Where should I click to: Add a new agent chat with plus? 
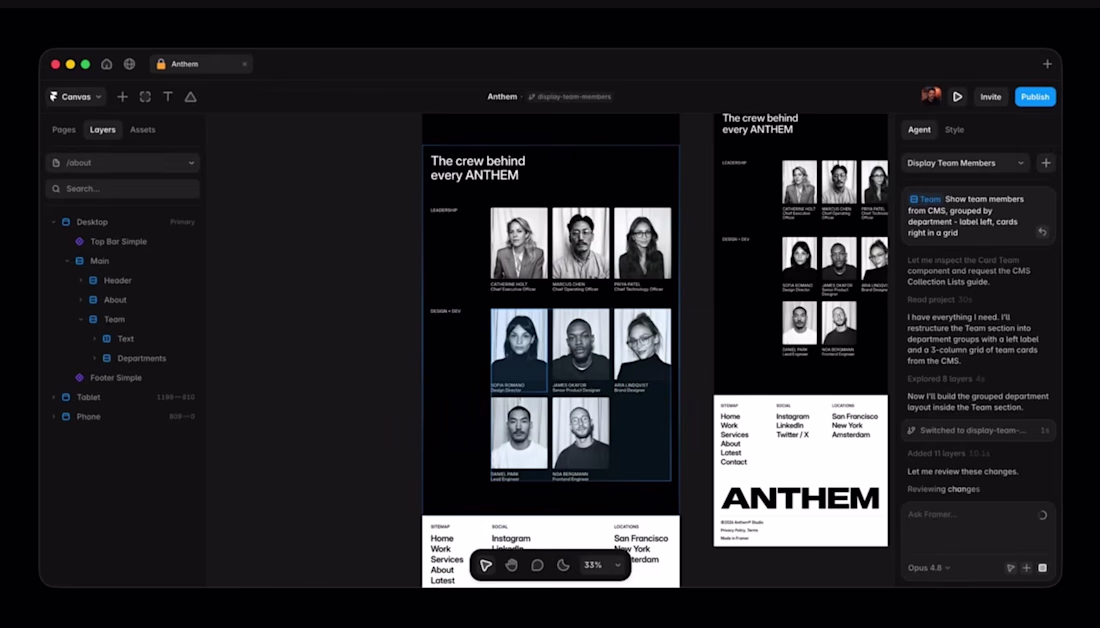(x=1046, y=163)
